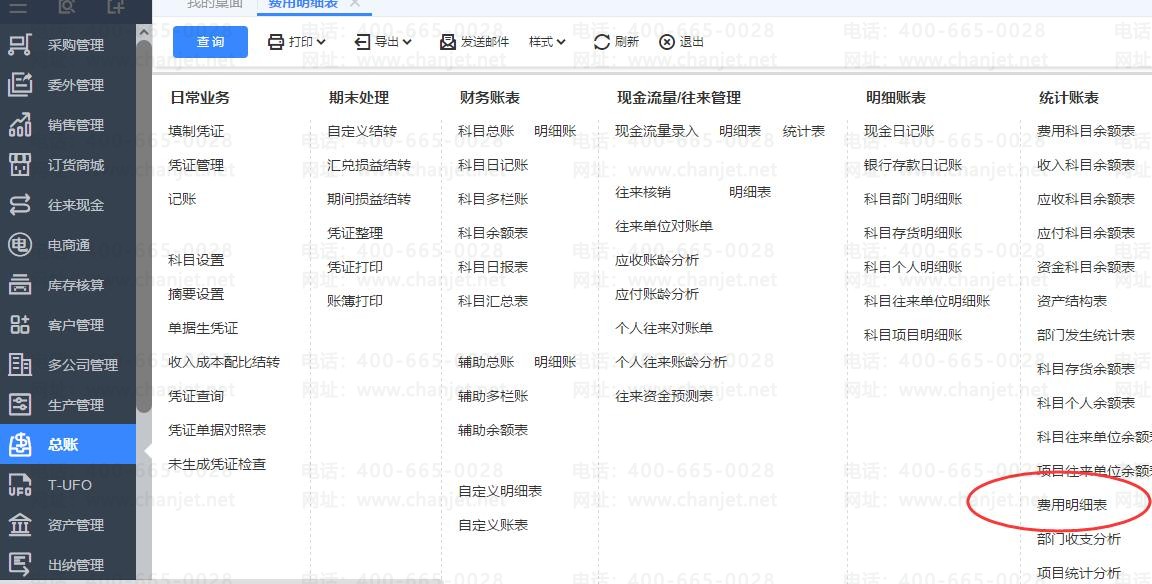Expand the 样式 style dropdown

point(547,42)
